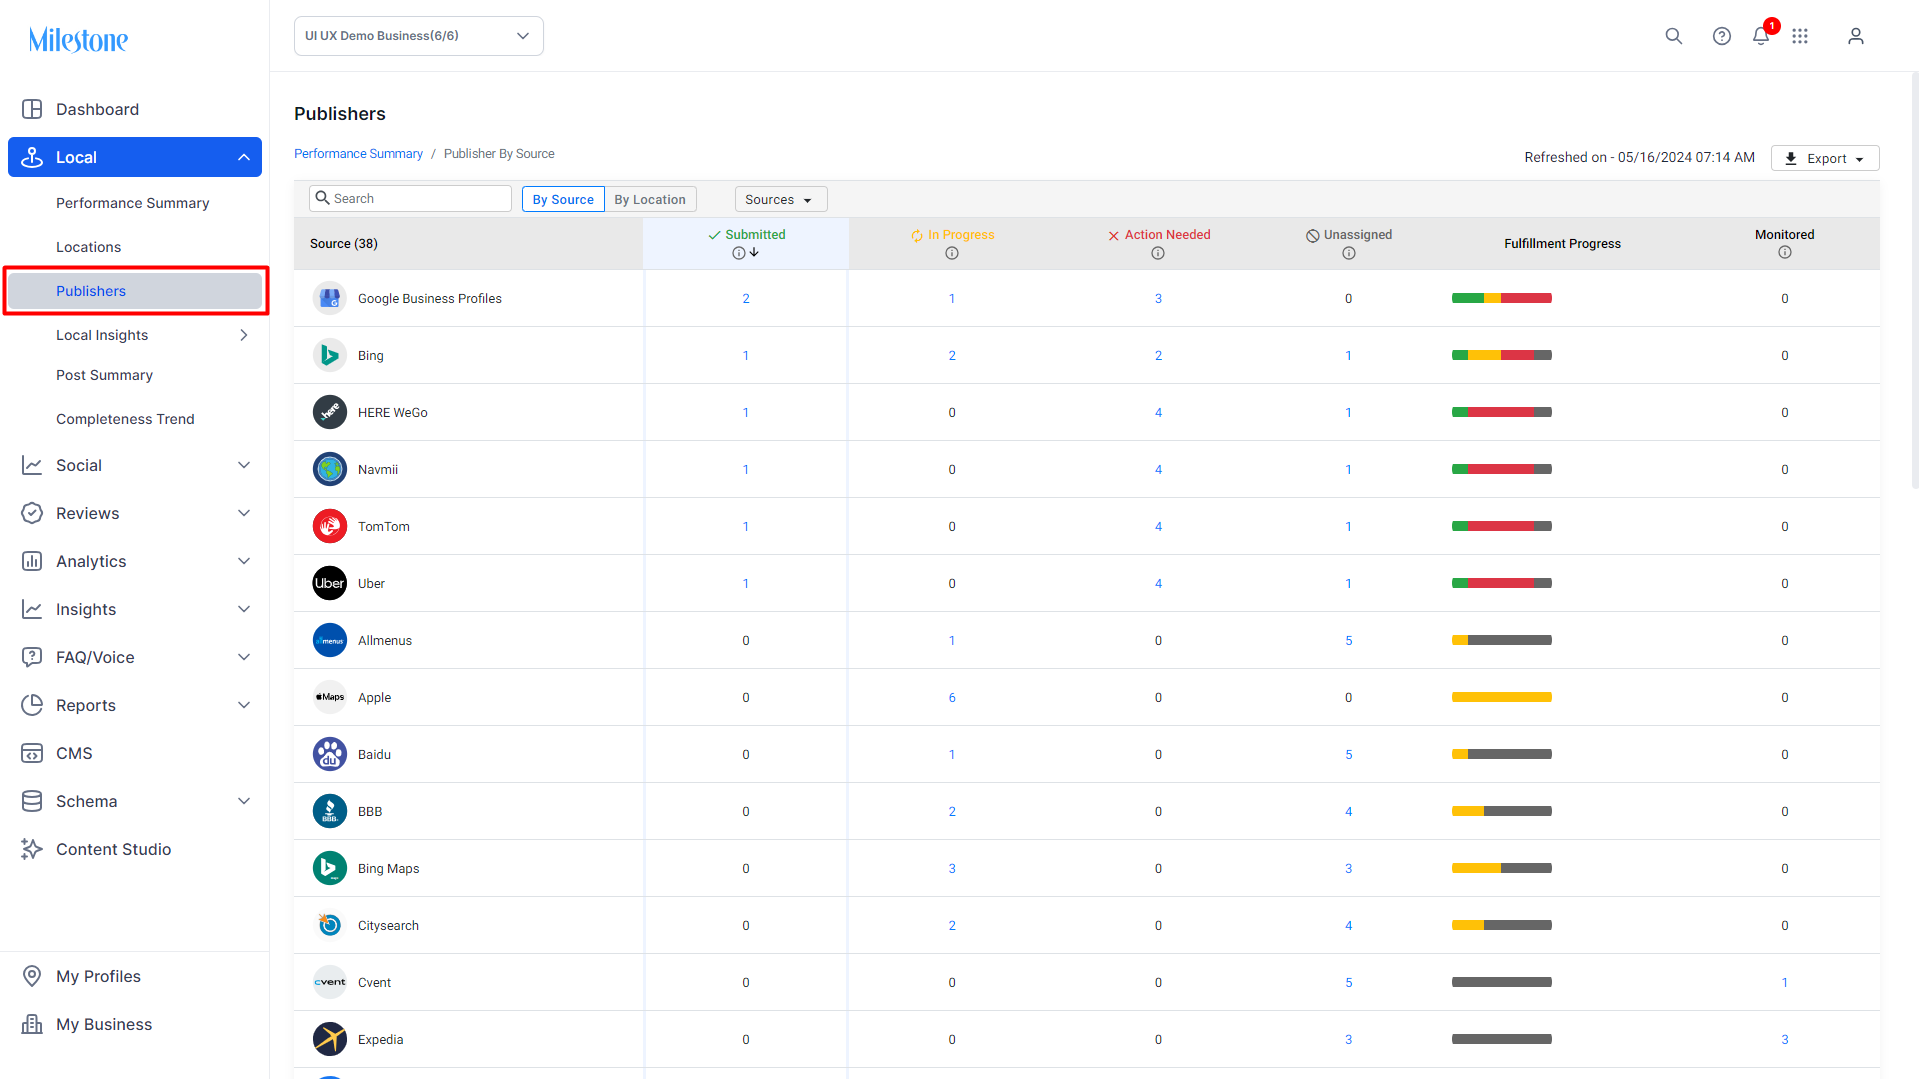Click the Apple Maps logo

click(329, 697)
